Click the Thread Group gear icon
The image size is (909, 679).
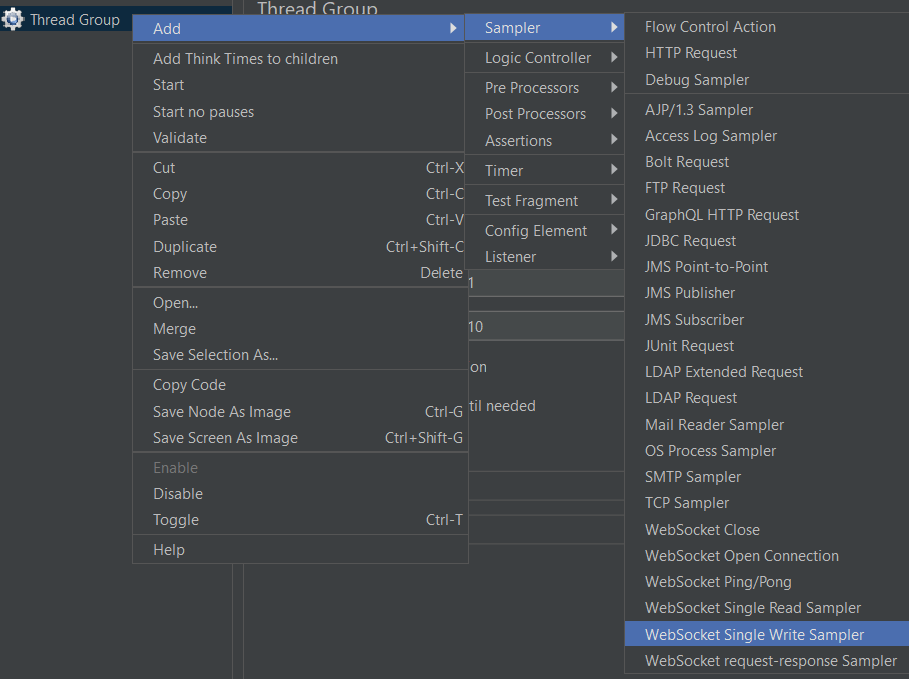13,20
